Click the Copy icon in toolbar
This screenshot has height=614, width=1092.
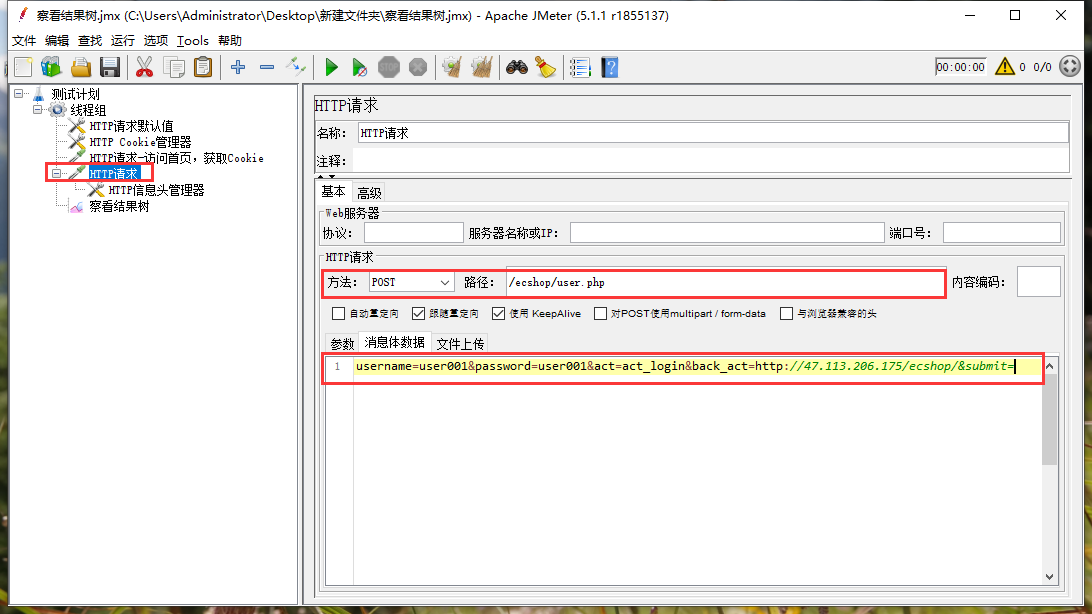[x=173, y=68]
